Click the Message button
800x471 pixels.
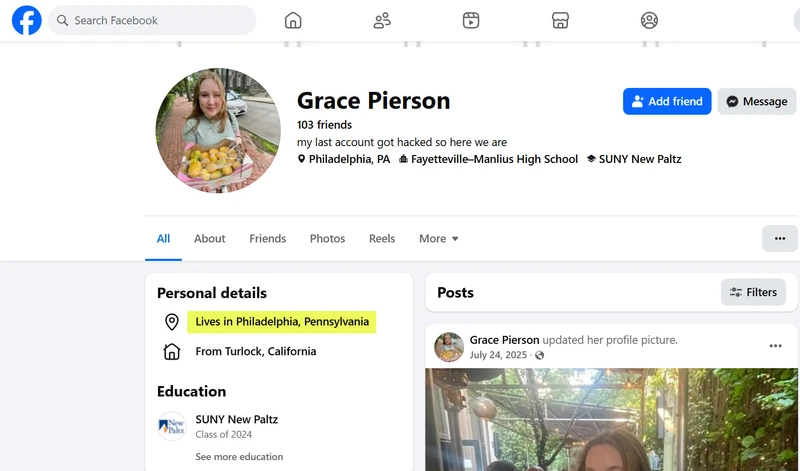tap(757, 101)
